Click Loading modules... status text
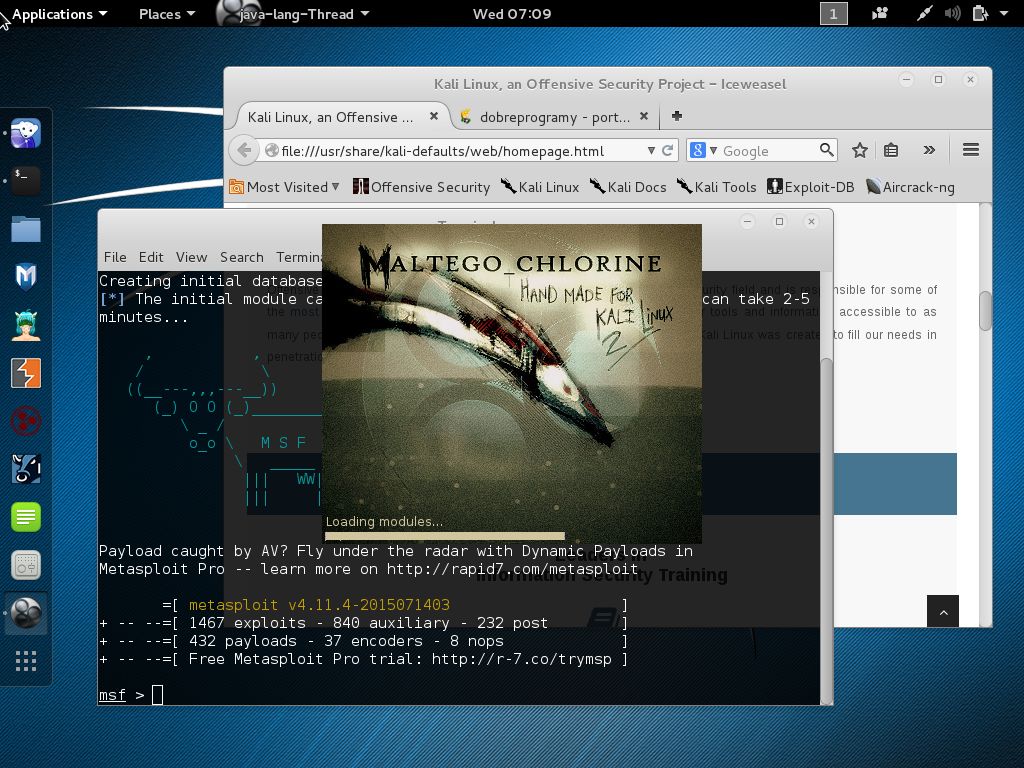 coord(384,521)
